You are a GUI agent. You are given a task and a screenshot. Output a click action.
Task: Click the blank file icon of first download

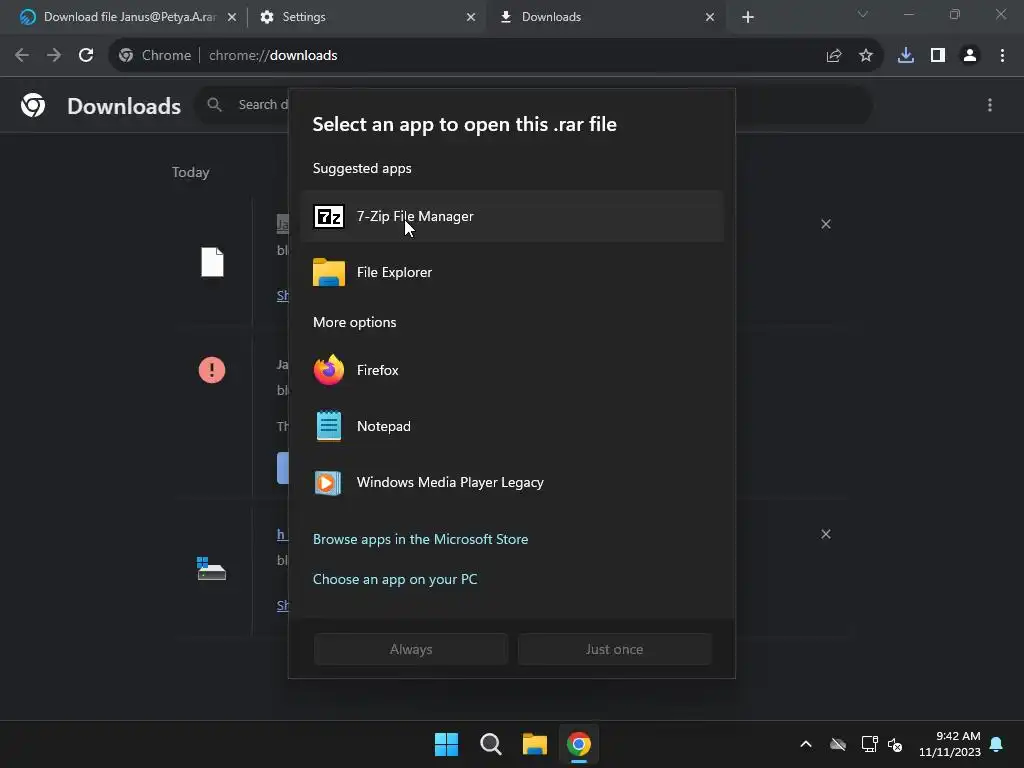212,262
